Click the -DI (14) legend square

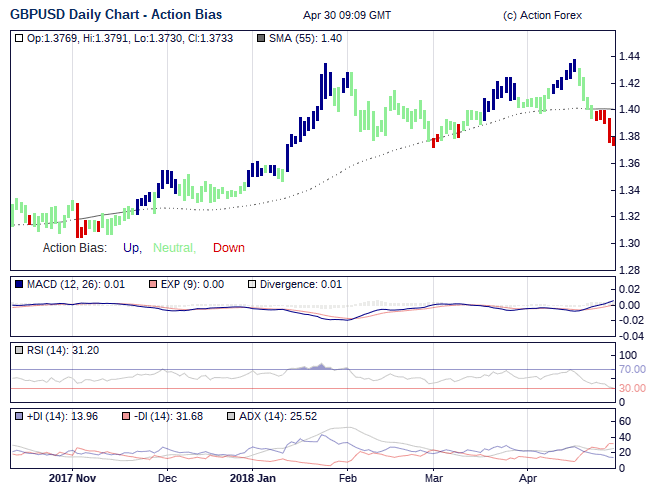[x=125, y=415]
